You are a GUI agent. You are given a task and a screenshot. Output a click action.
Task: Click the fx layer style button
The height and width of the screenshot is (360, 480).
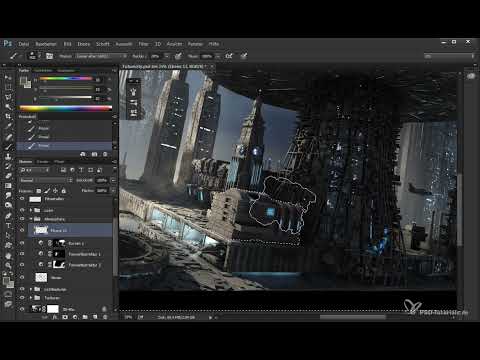click(55, 317)
